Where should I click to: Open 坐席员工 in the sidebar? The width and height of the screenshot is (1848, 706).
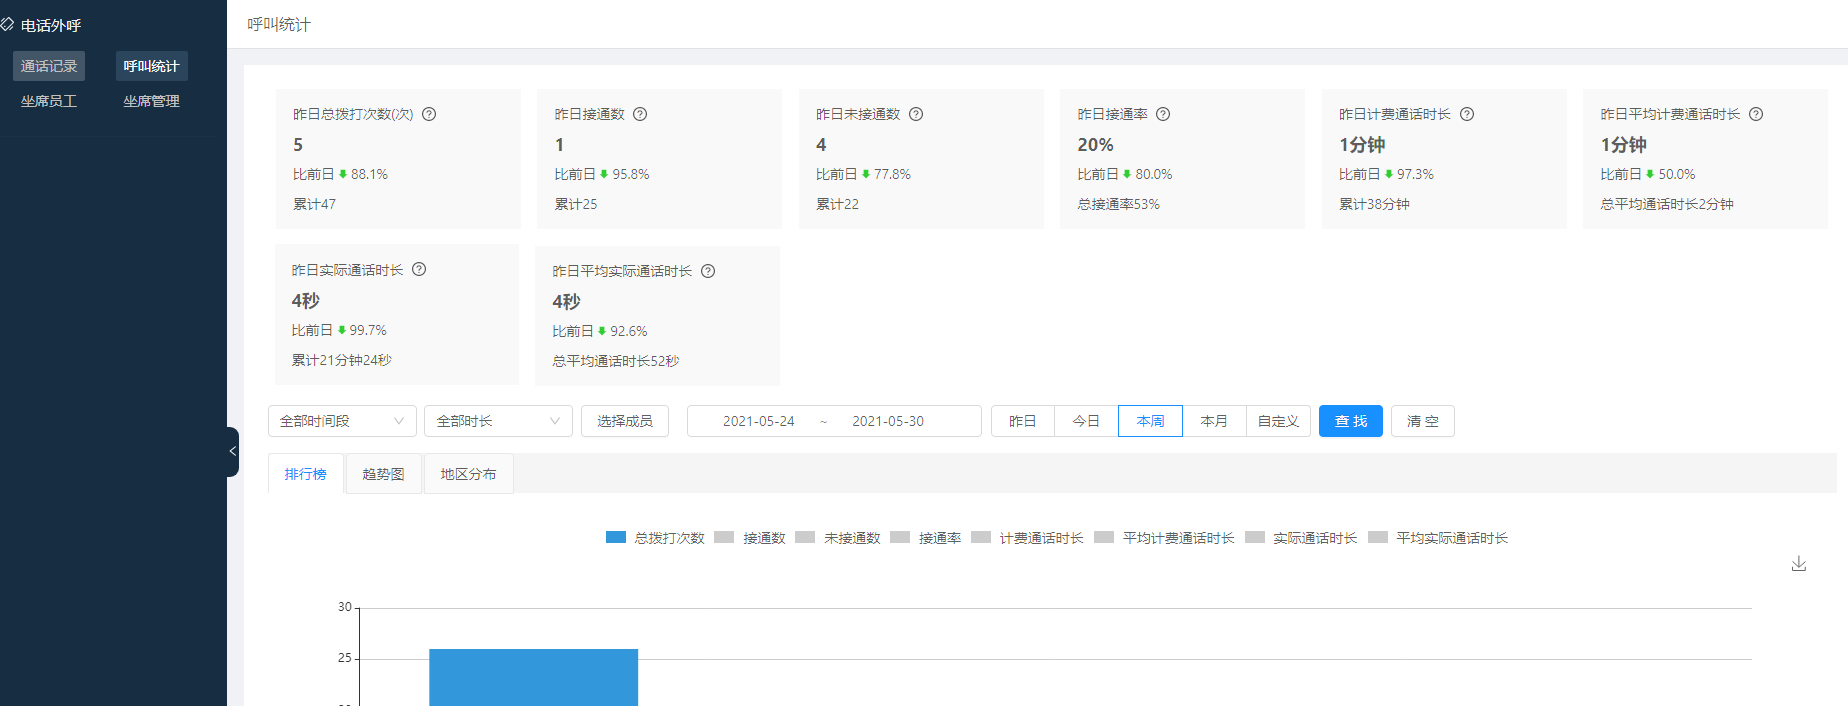(49, 101)
